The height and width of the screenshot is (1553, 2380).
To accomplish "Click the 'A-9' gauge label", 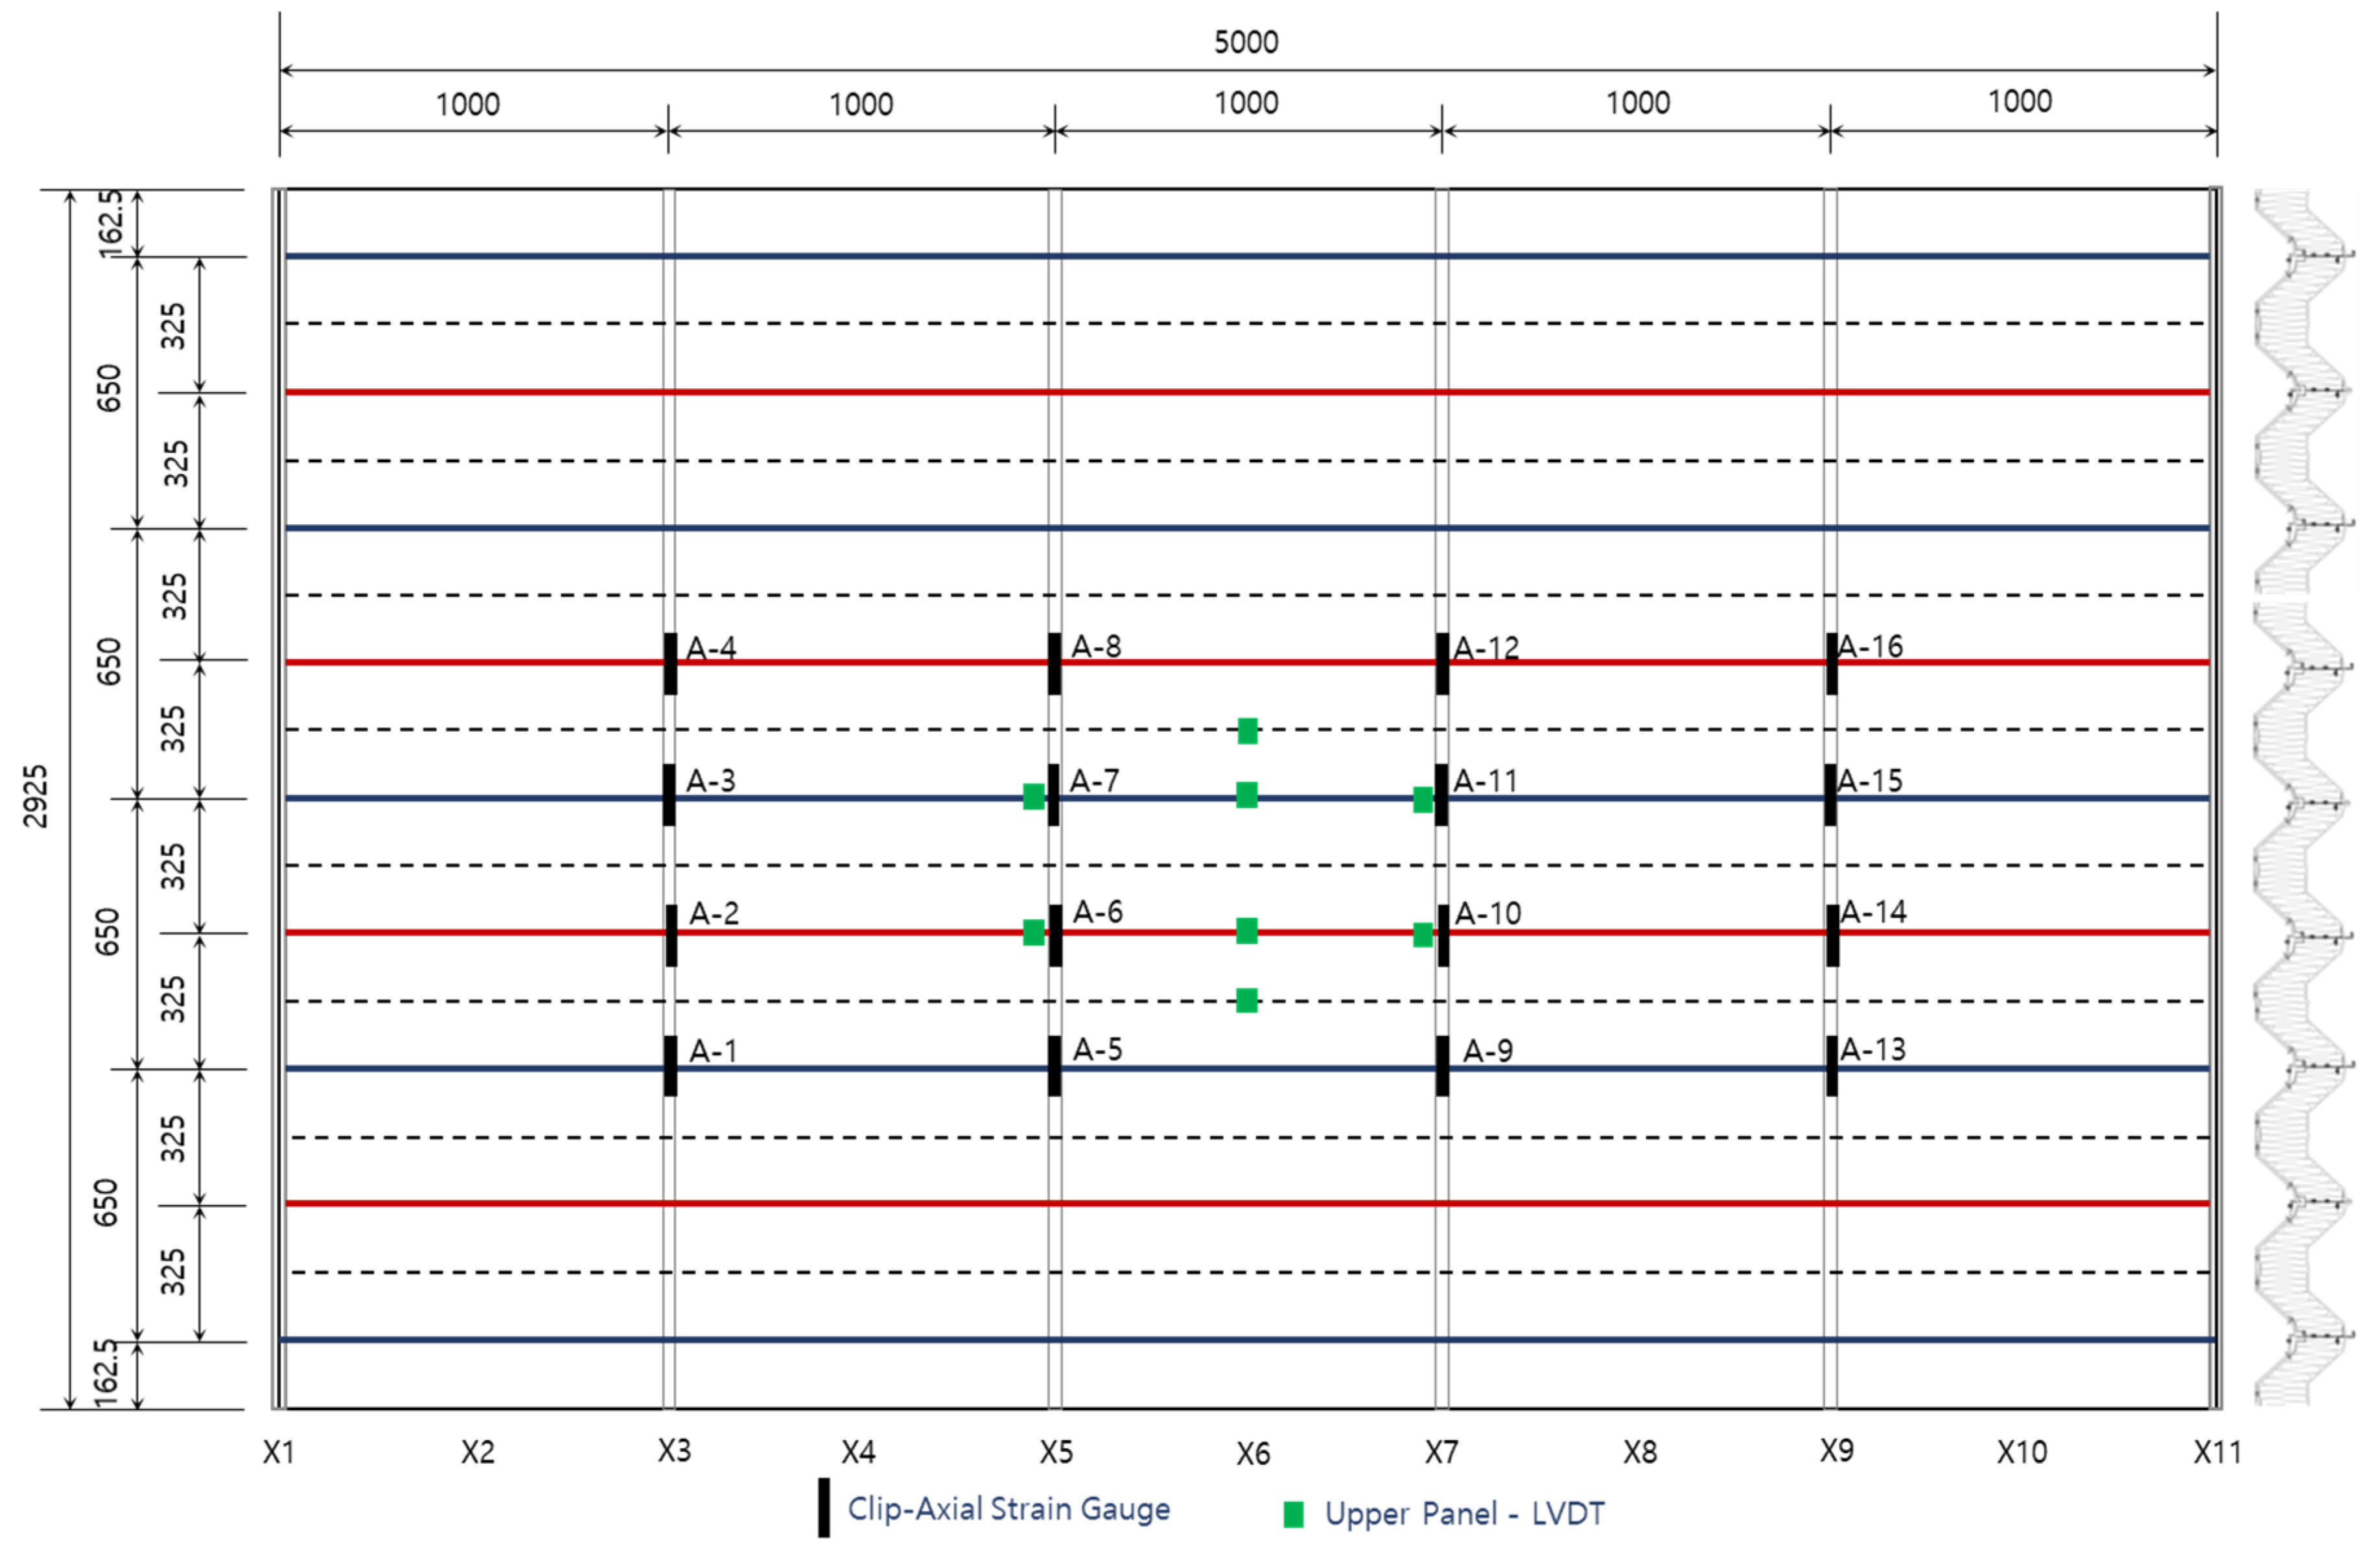I will tap(1488, 1051).
